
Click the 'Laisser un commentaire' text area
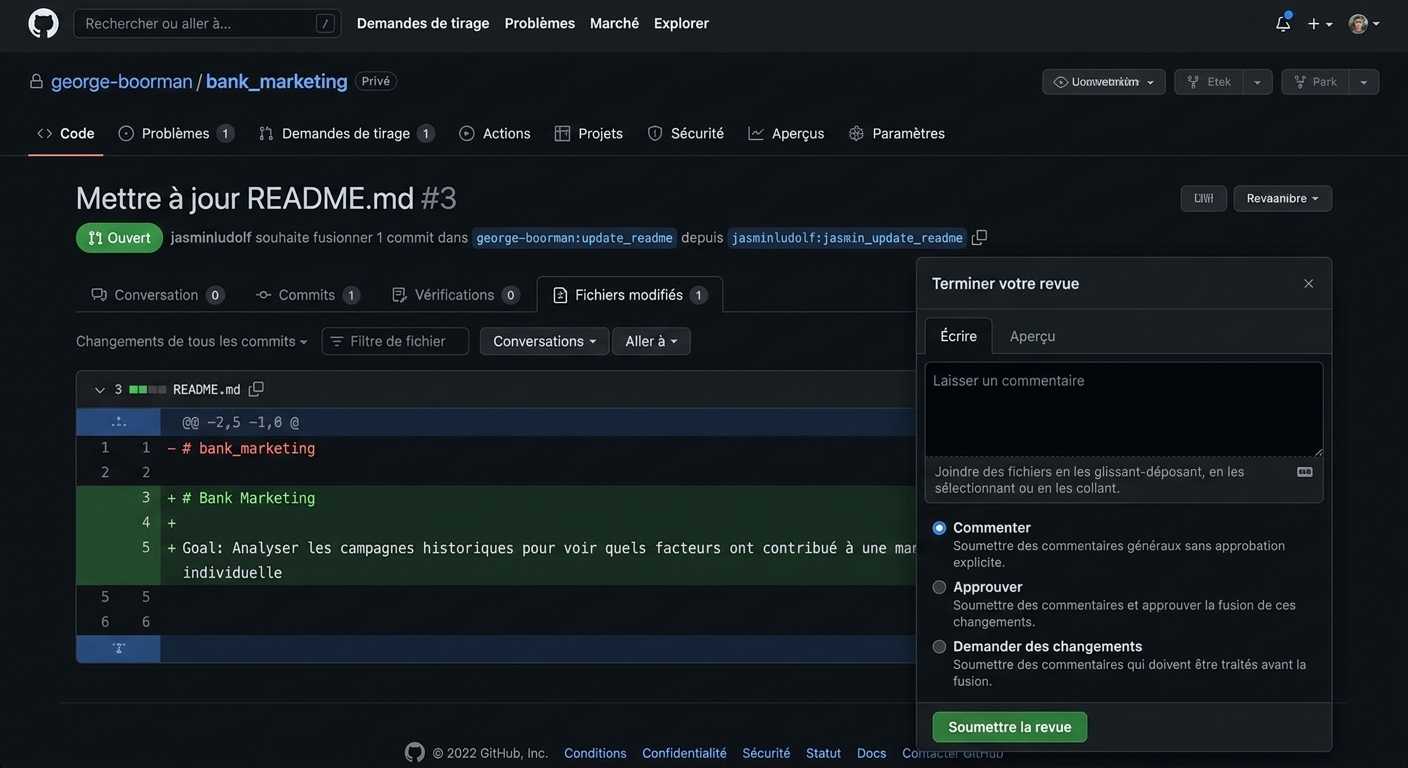point(1124,410)
